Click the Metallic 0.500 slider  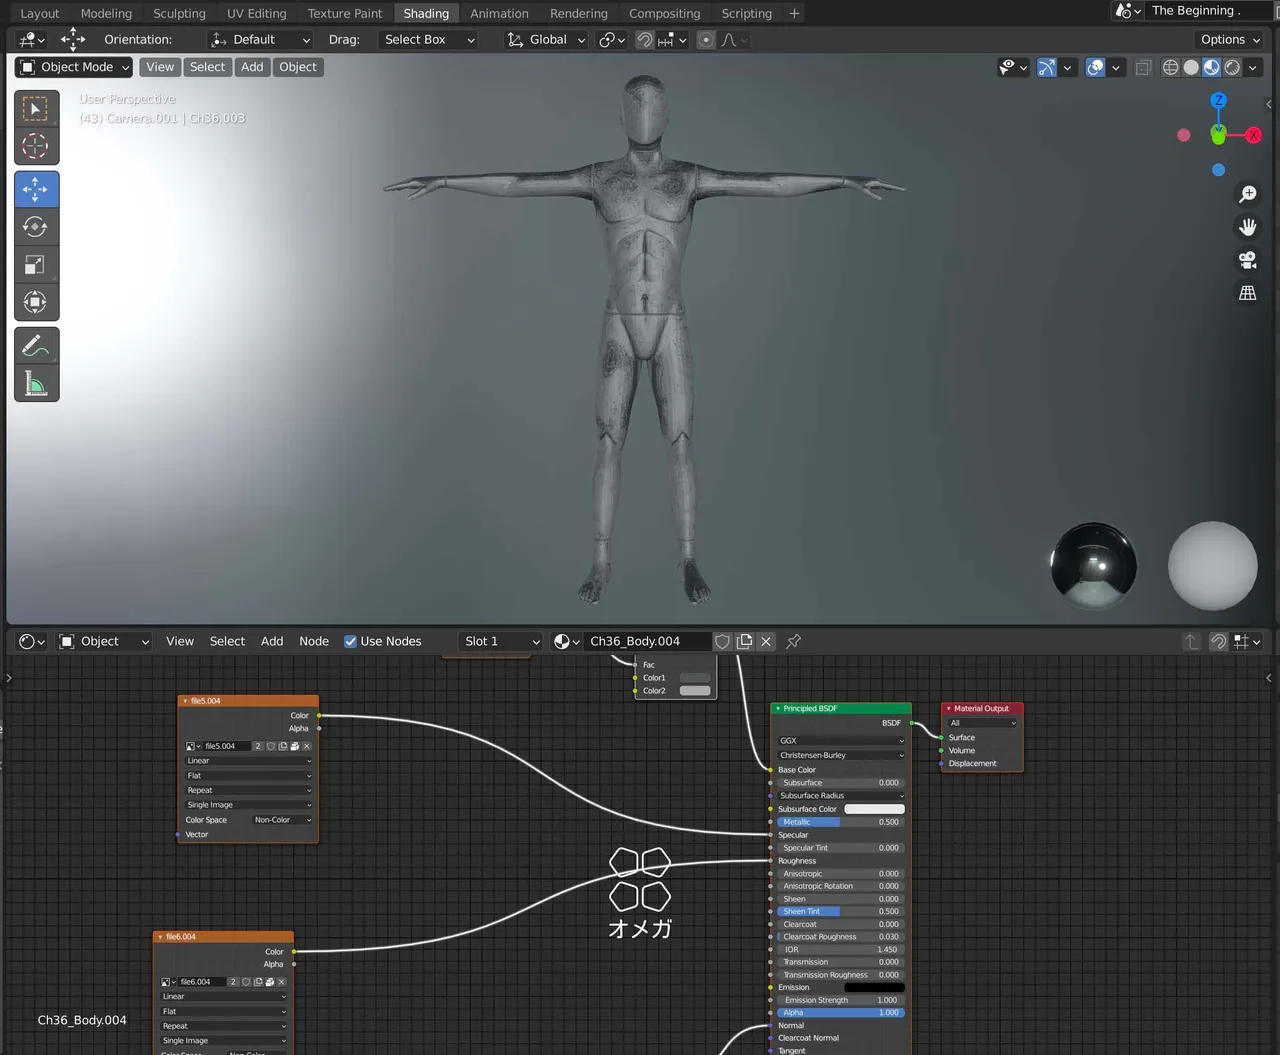(840, 822)
